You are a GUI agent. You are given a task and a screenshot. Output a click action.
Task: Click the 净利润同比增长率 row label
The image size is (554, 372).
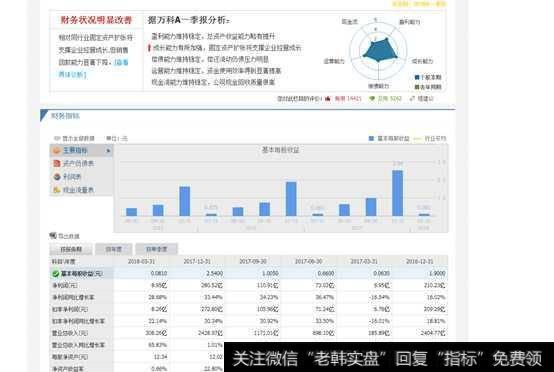[x=73, y=297]
